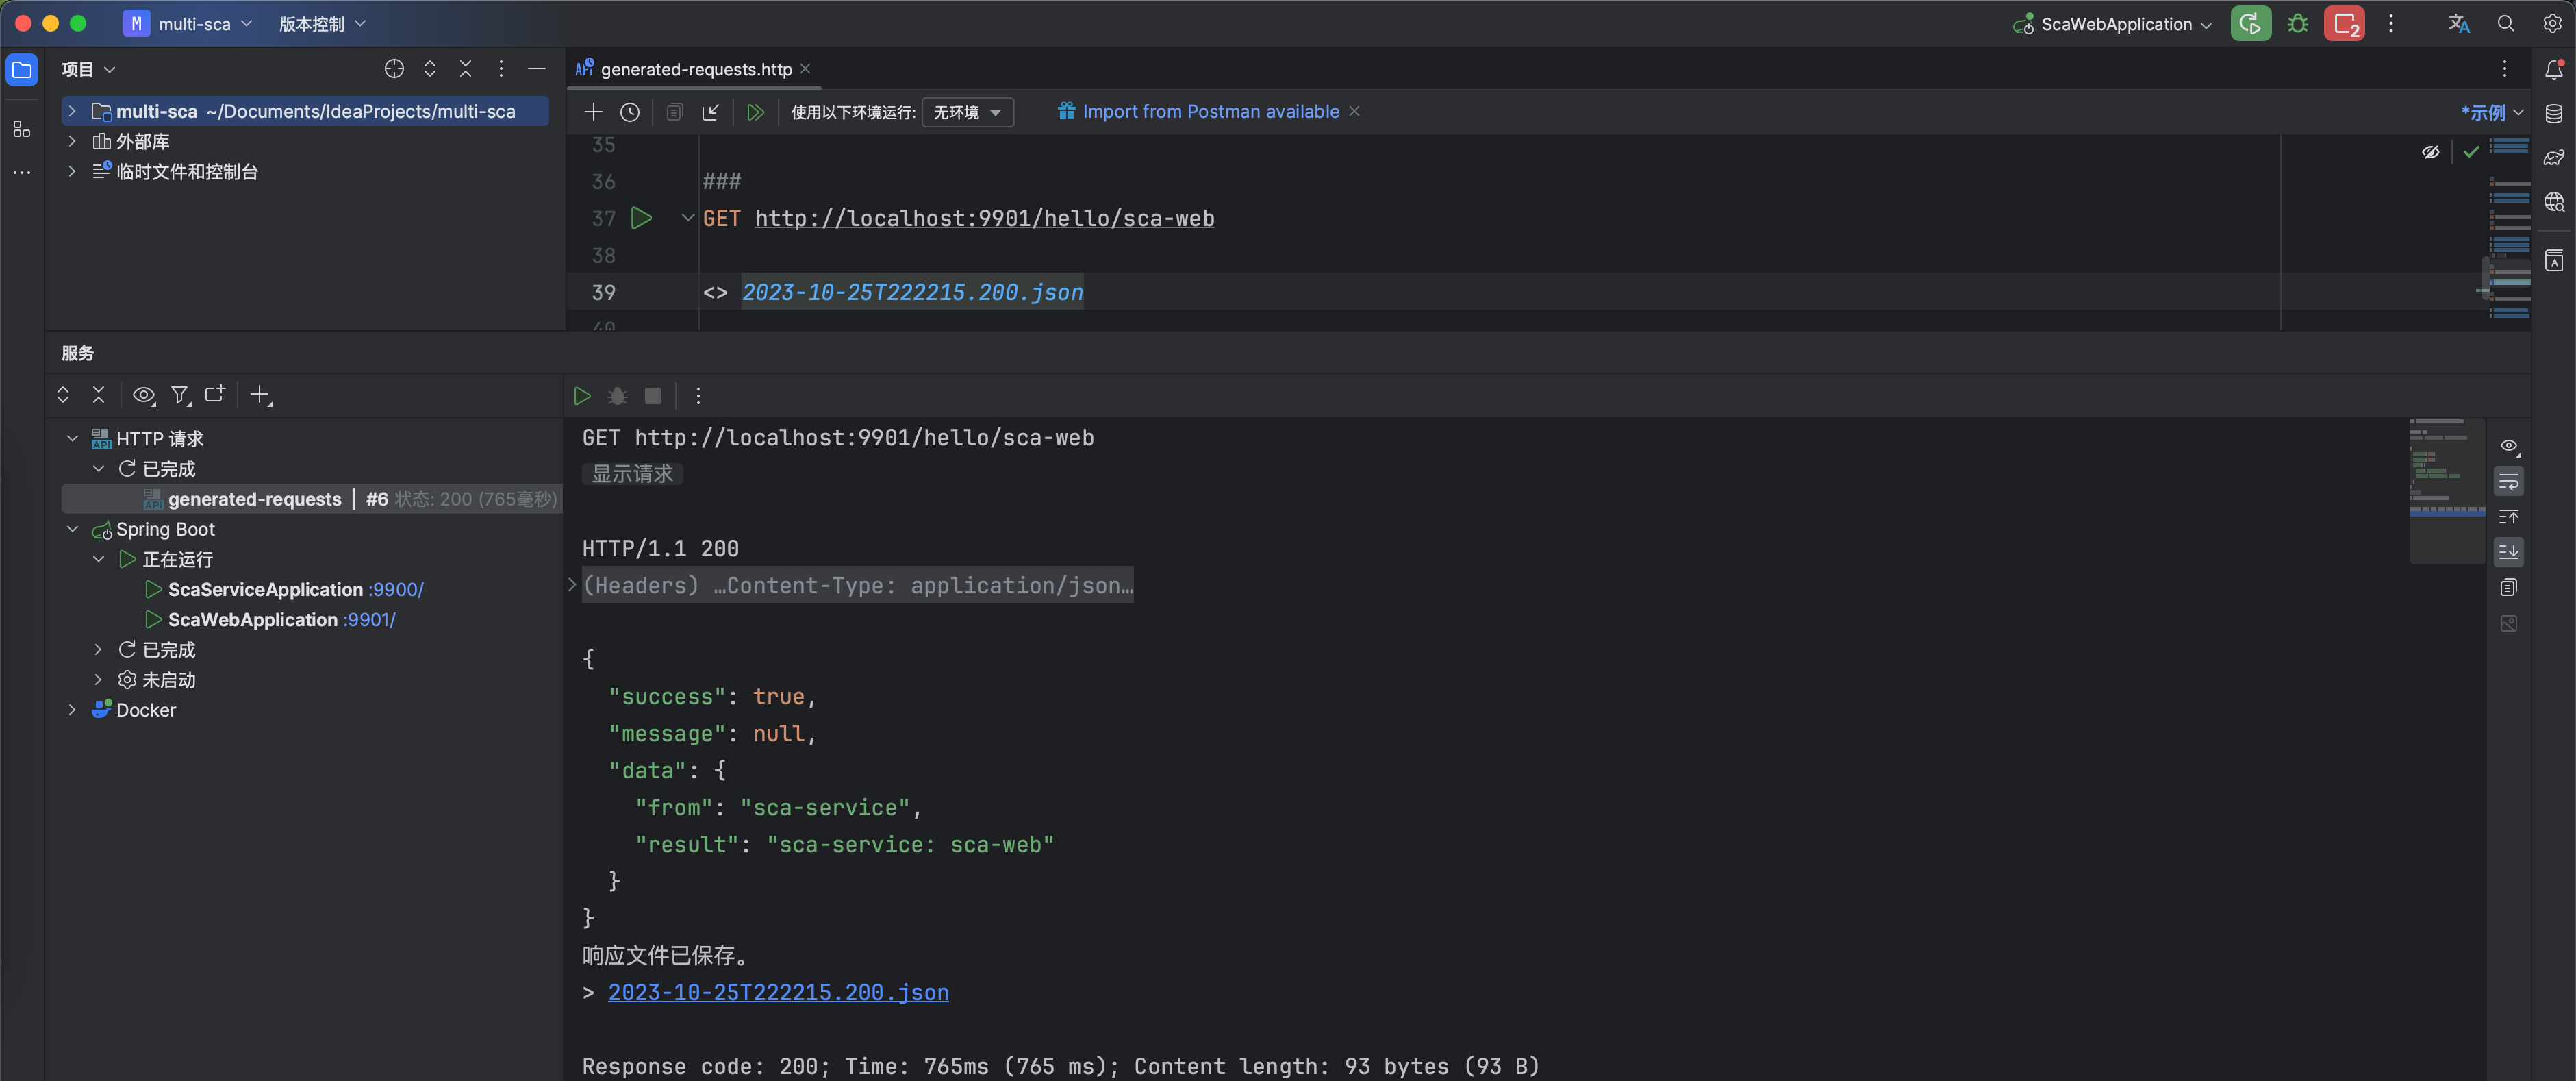
Task: Stop running processes red icon
Action: (x=2345, y=24)
